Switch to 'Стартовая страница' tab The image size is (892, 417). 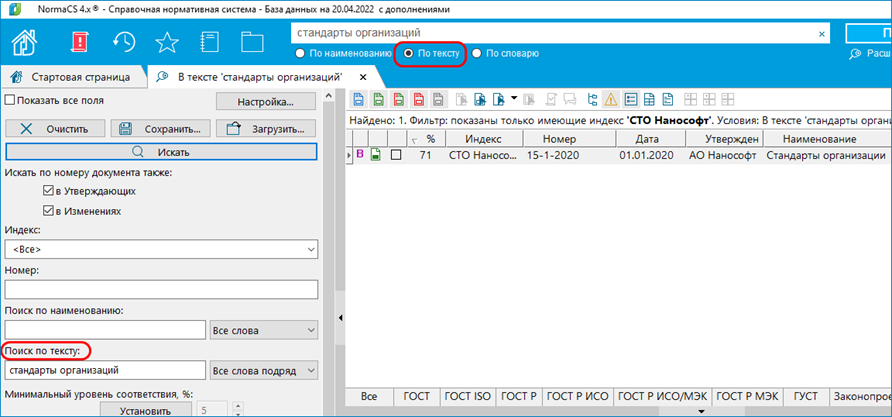[70, 77]
